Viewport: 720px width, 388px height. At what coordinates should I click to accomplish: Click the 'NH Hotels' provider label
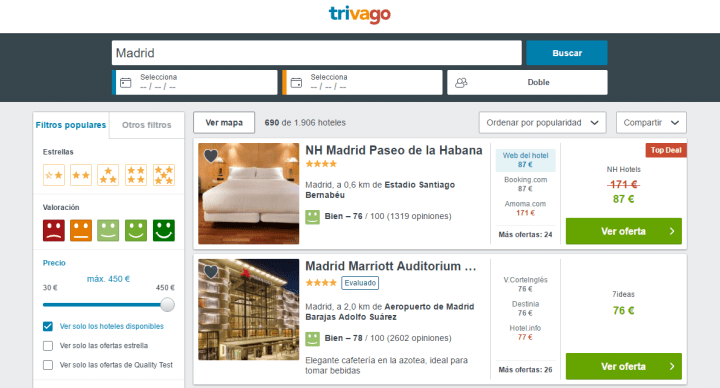(624, 169)
